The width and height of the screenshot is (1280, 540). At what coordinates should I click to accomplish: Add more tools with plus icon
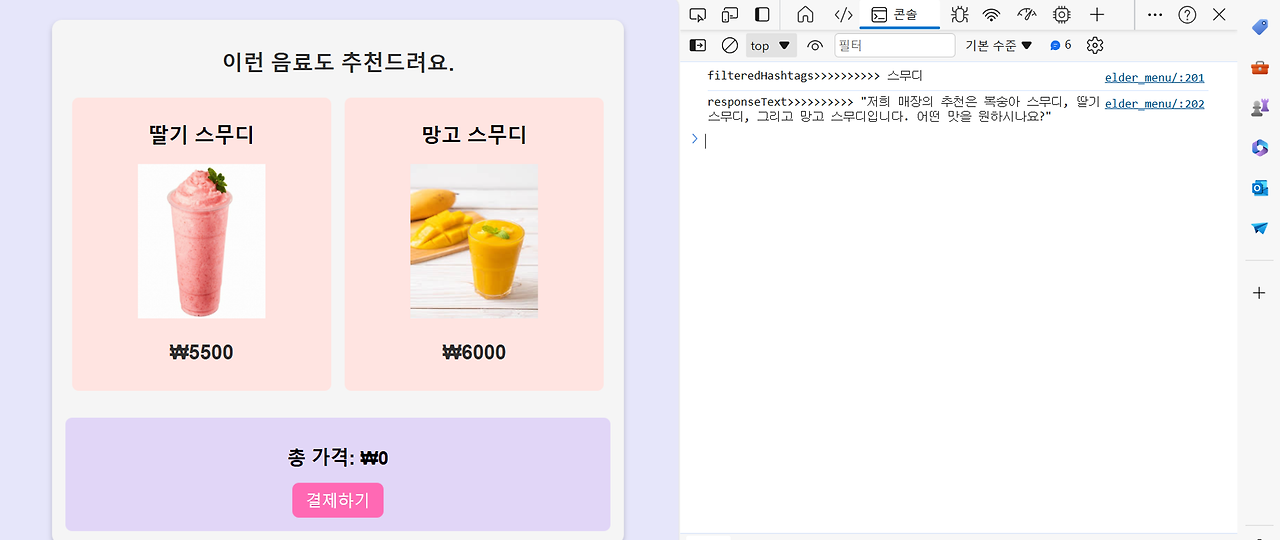pyautogui.click(x=1097, y=15)
